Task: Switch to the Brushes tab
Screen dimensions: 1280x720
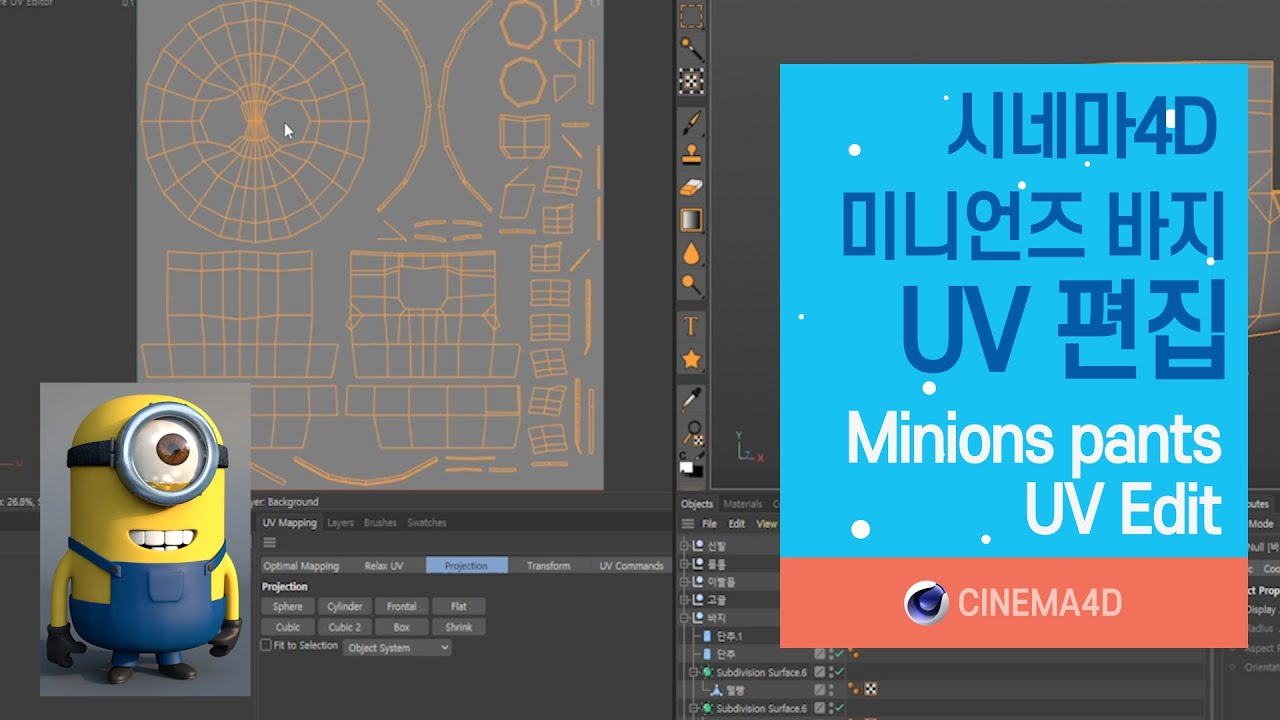Action: point(380,523)
